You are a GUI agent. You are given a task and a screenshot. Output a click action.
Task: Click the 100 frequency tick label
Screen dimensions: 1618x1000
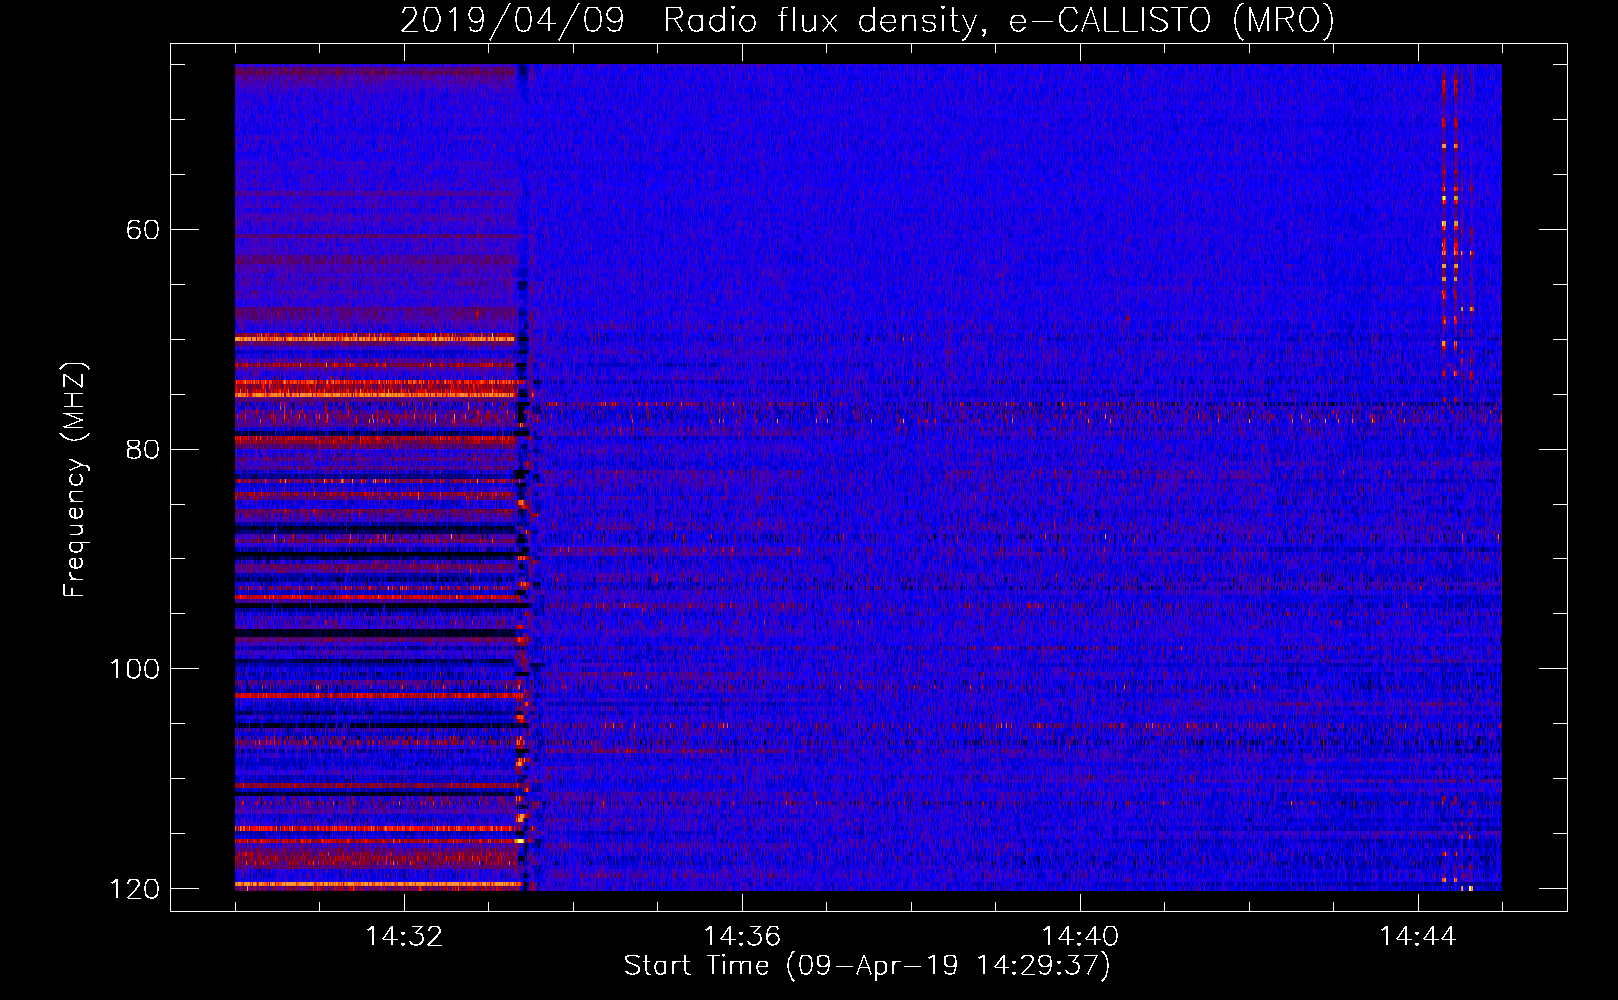click(135, 669)
